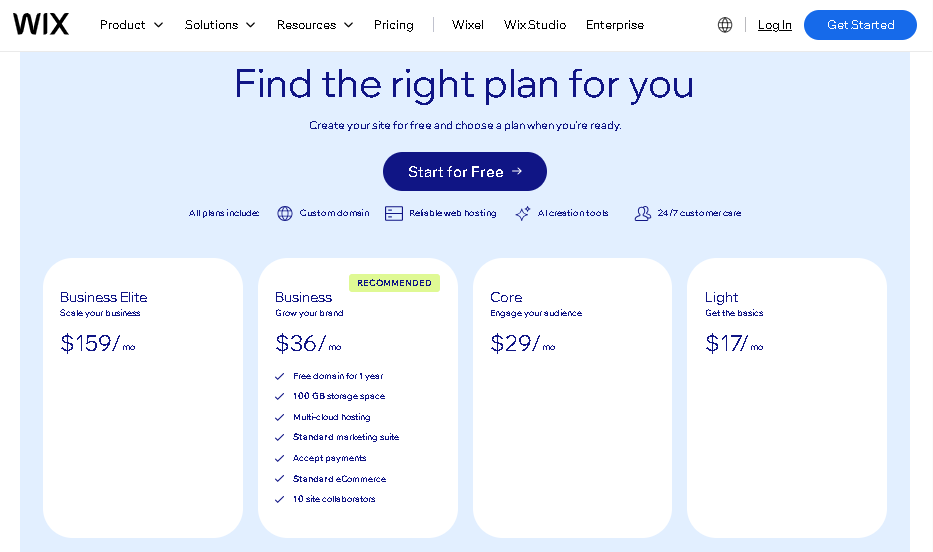The height and width of the screenshot is (552, 933).
Task: Open the Pricing menu item
Action: tap(393, 25)
